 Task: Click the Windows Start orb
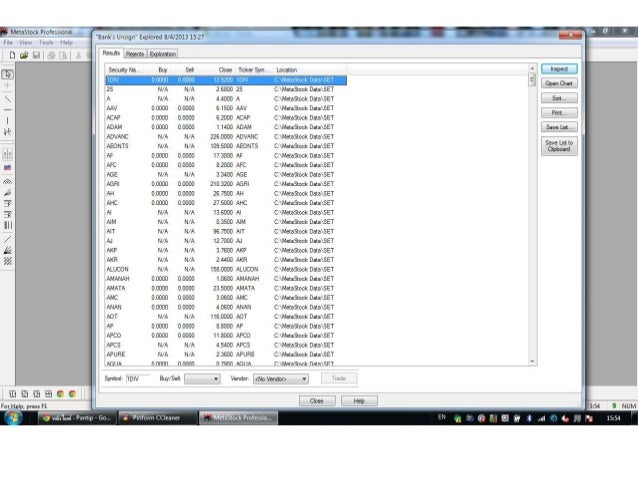click(13, 418)
